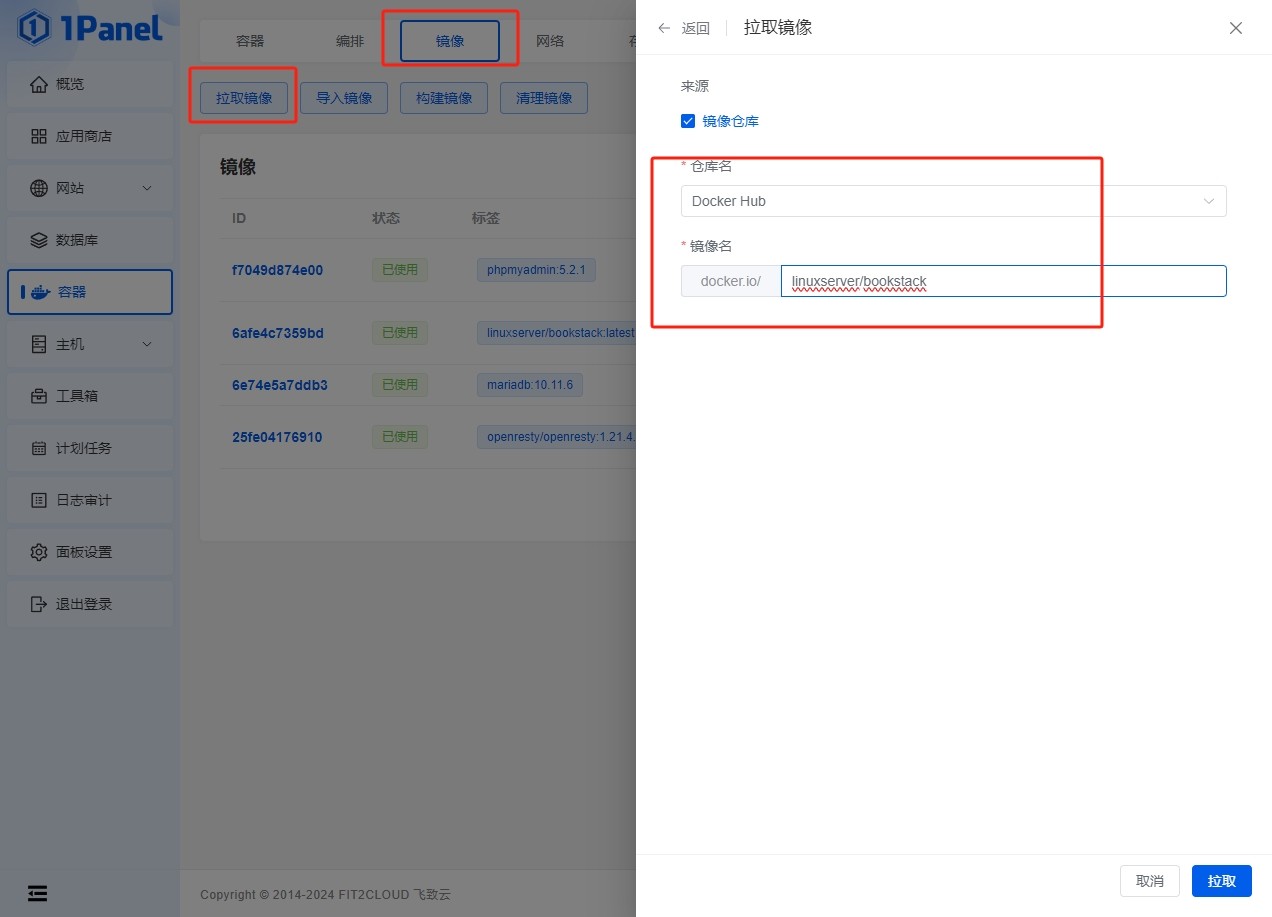Click the 工具箱 briefcase icon
The height and width of the screenshot is (917, 1272).
tap(39, 396)
